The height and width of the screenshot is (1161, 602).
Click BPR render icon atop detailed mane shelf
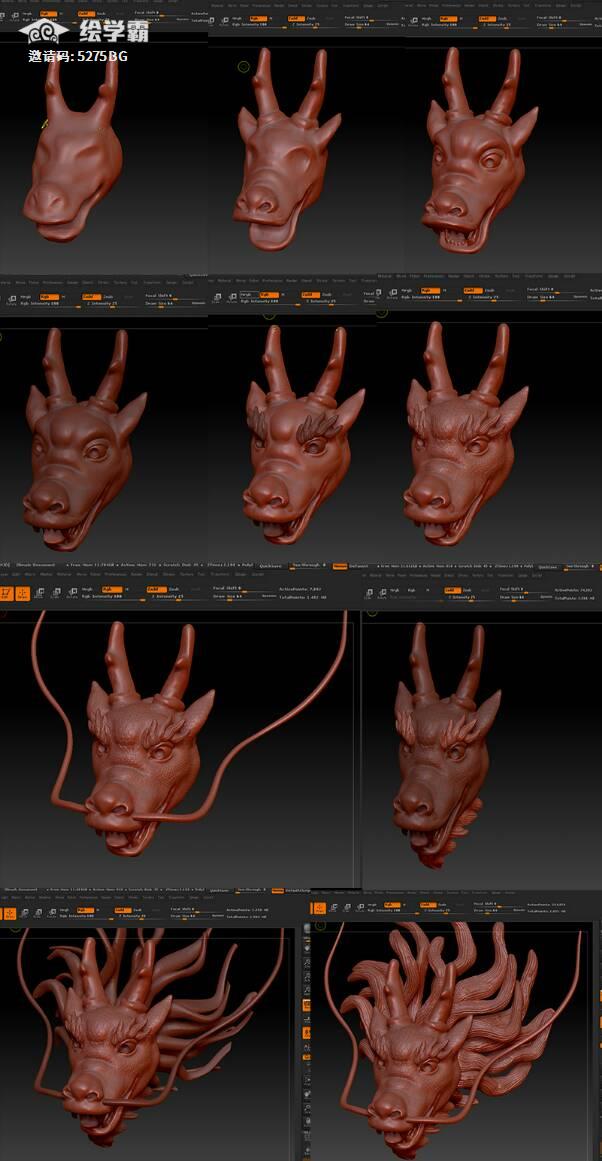point(307,929)
